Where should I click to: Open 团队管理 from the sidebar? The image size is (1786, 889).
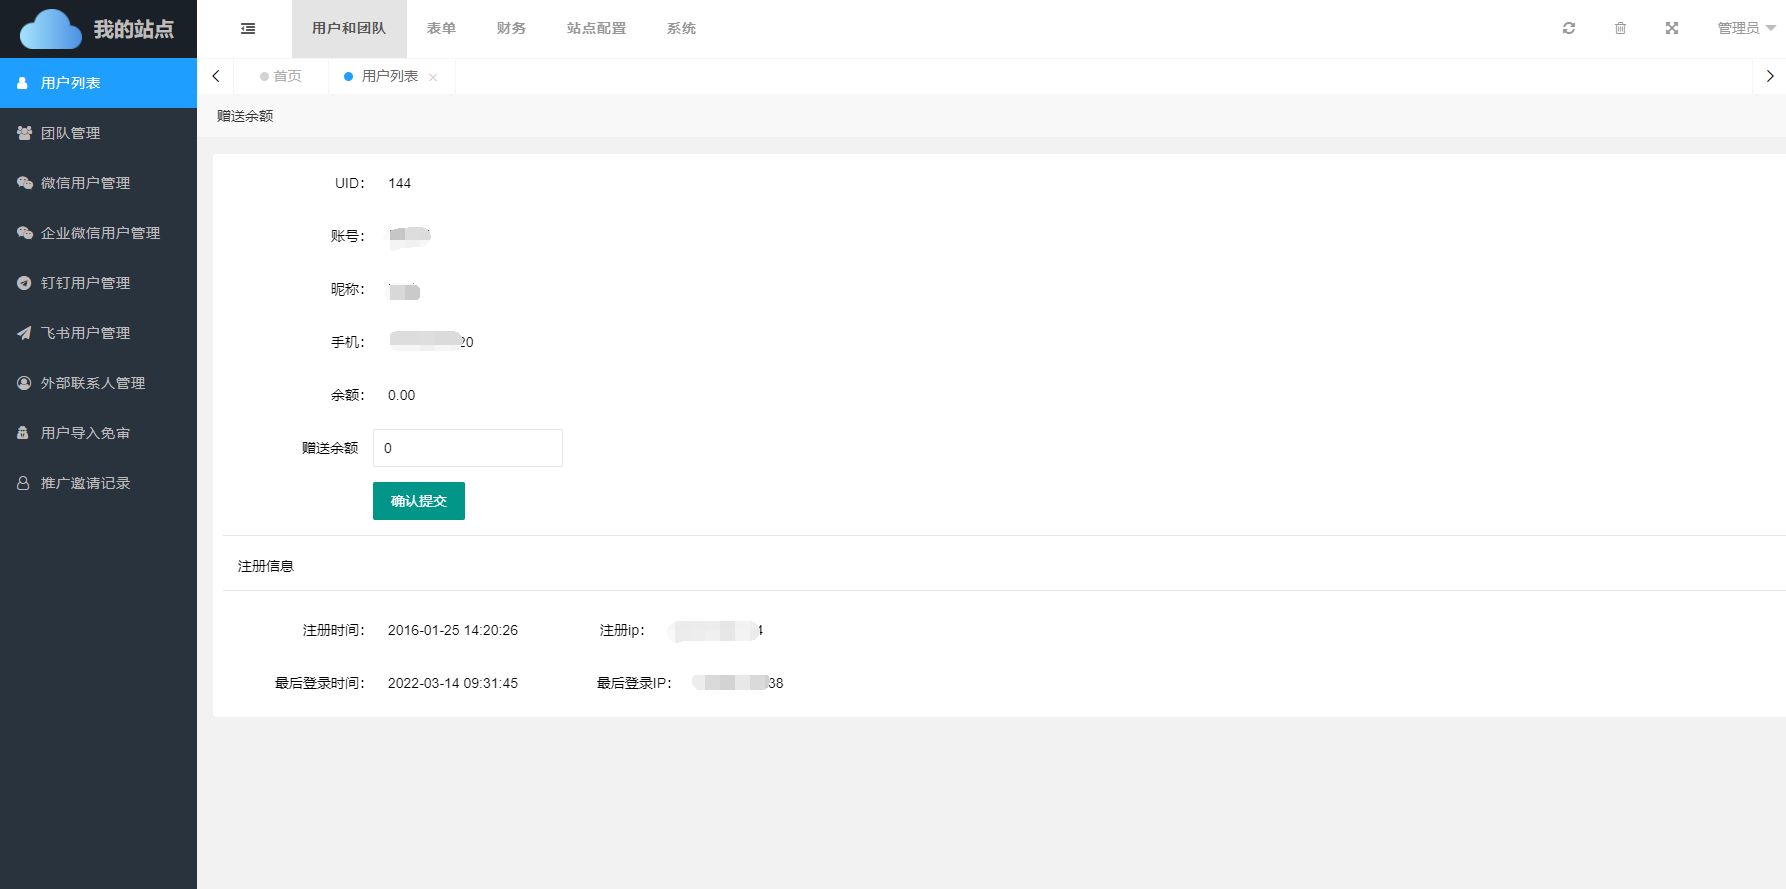[x=70, y=133]
